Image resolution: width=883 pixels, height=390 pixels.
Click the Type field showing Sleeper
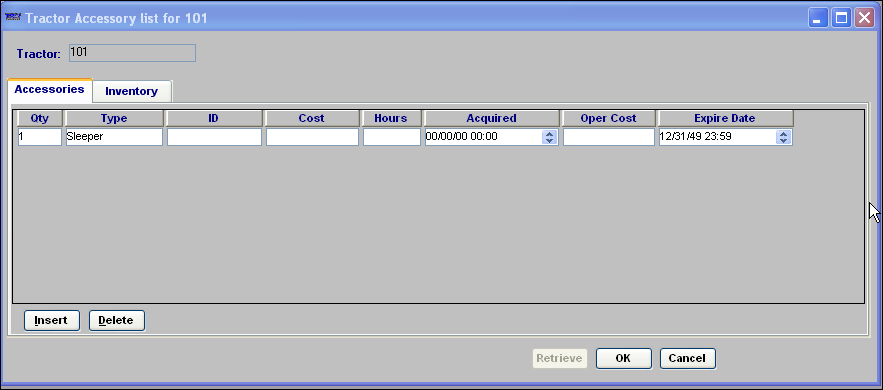click(114, 137)
